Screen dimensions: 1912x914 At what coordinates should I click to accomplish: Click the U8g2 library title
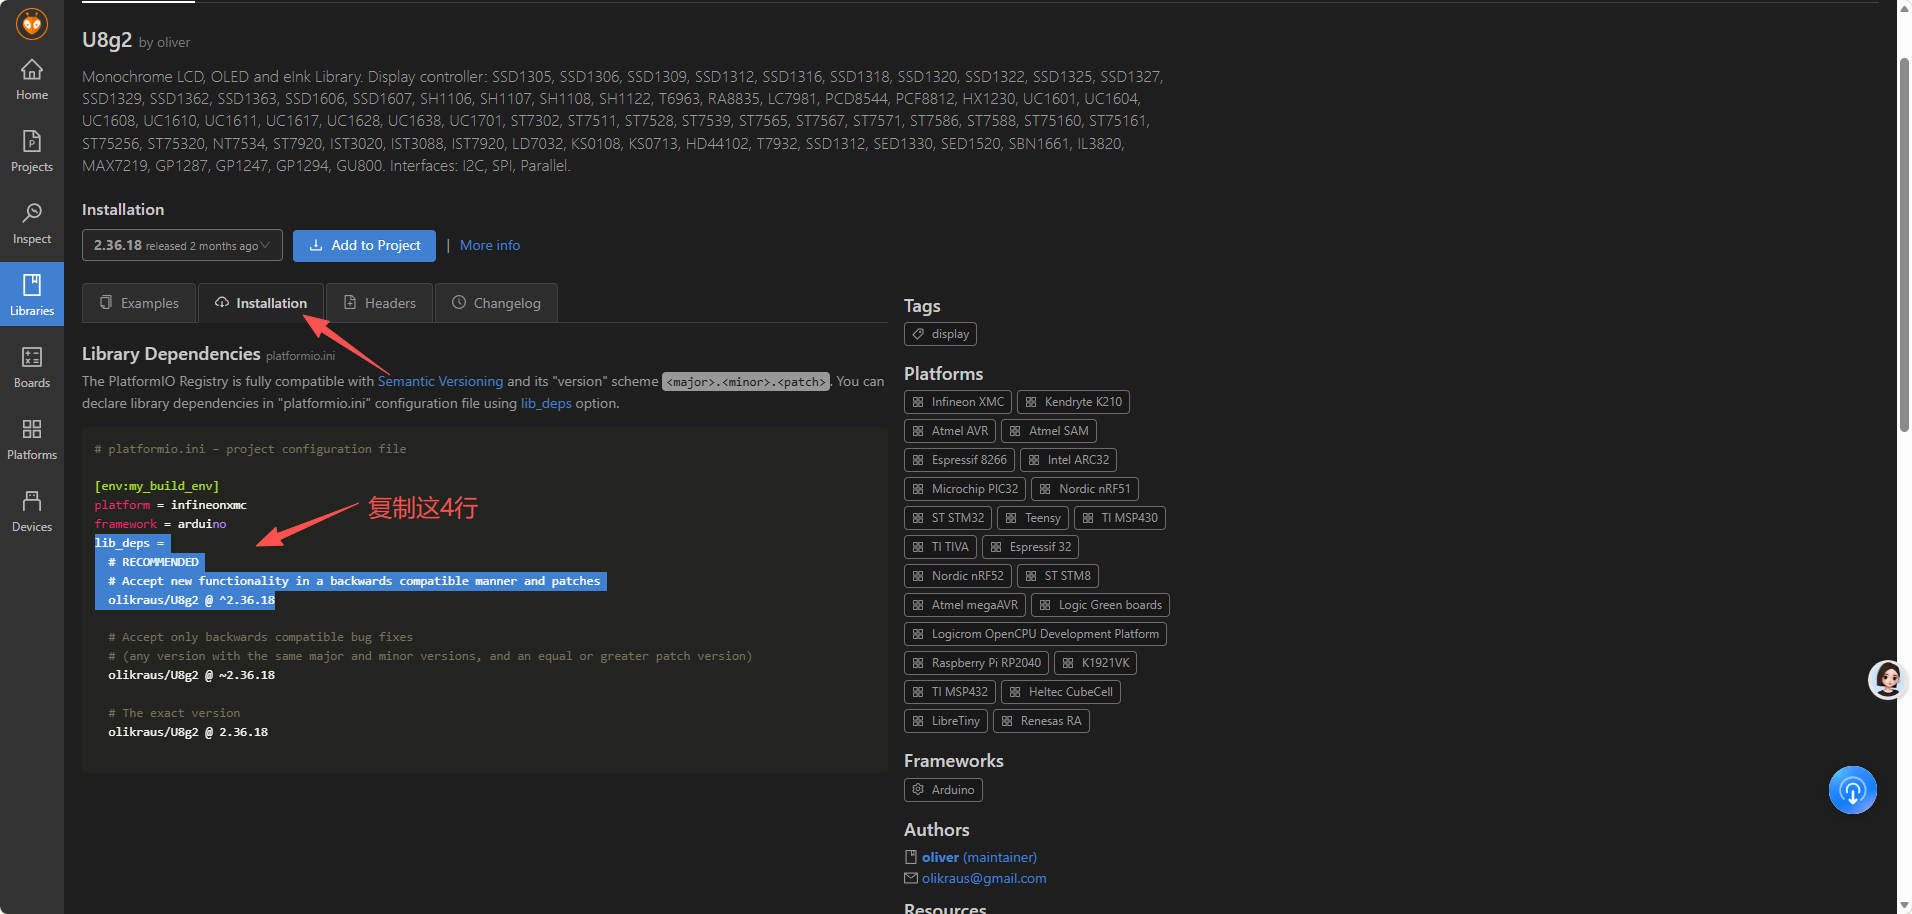(x=107, y=40)
